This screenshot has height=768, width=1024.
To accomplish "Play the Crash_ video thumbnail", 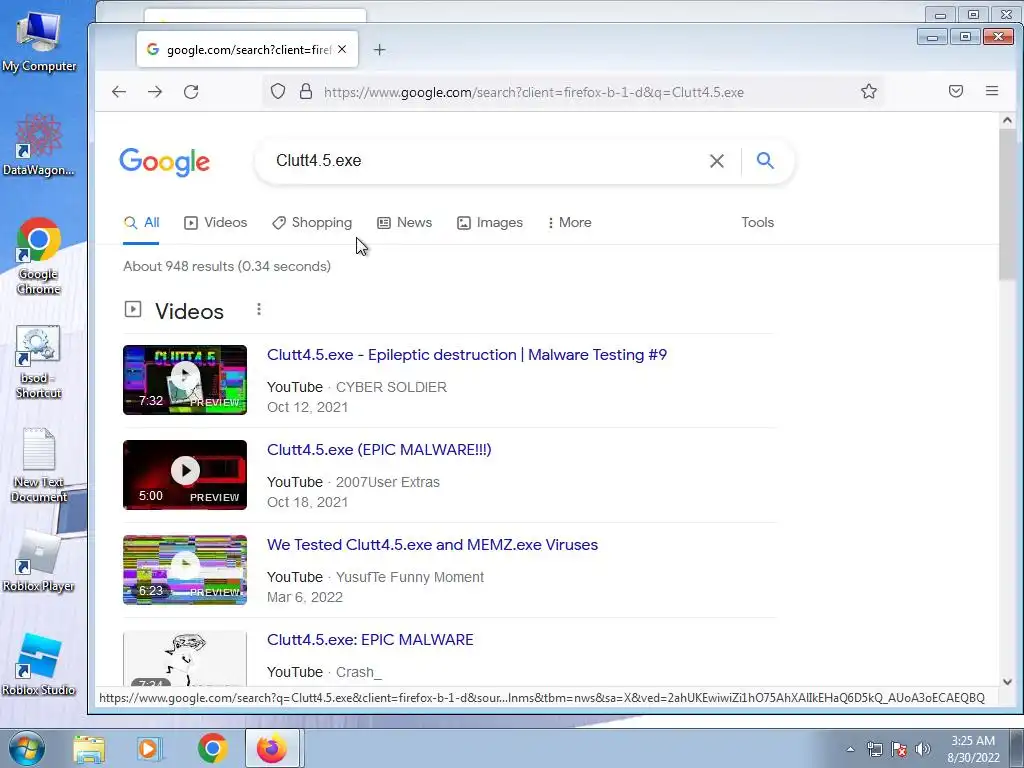I will (x=185, y=658).
